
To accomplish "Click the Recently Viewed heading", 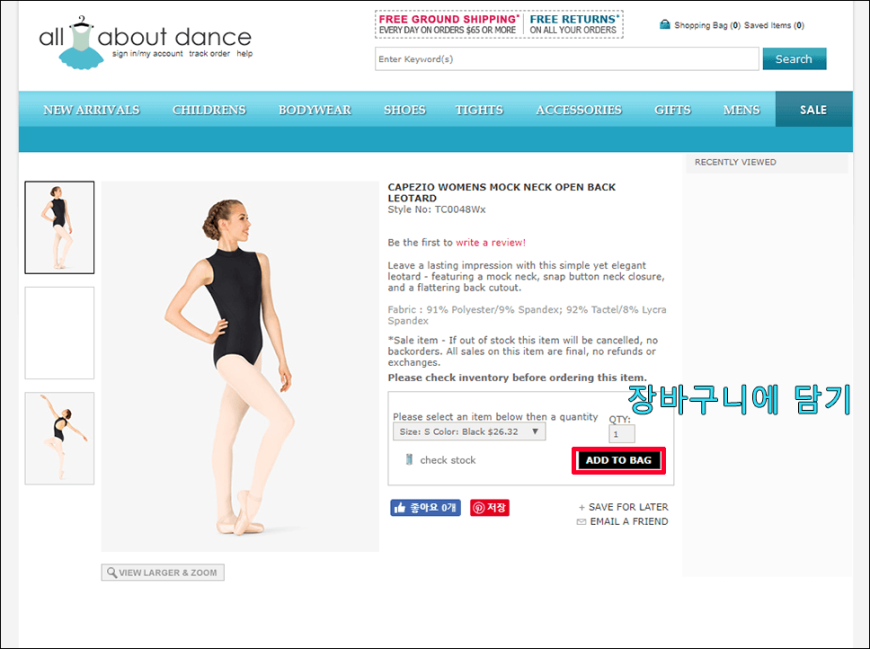I will (x=735, y=162).
